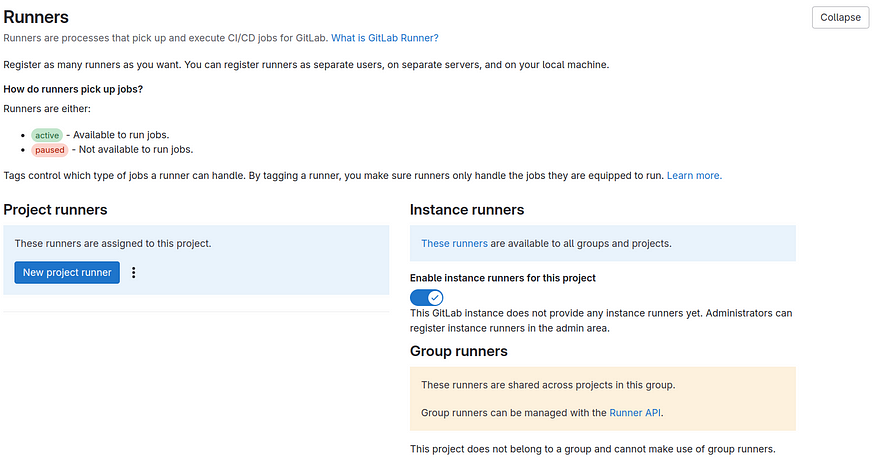Viewport: 875px width, 466px height.
Task: Collapse the Runners section
Action: coord(840,17)
